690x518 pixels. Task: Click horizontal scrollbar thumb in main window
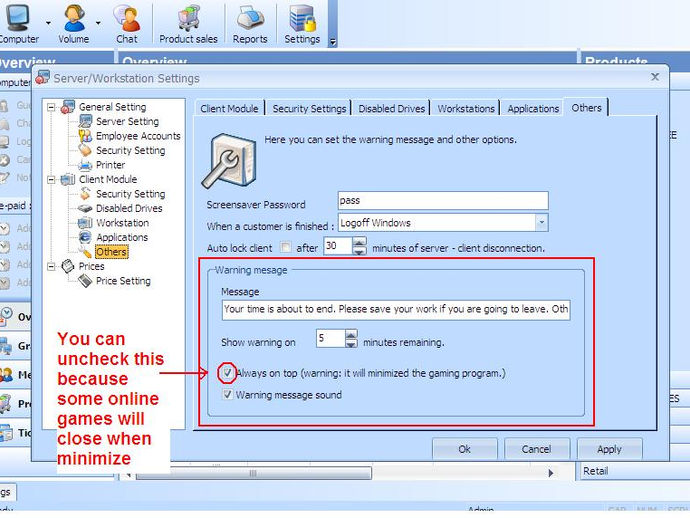point(253,473)
